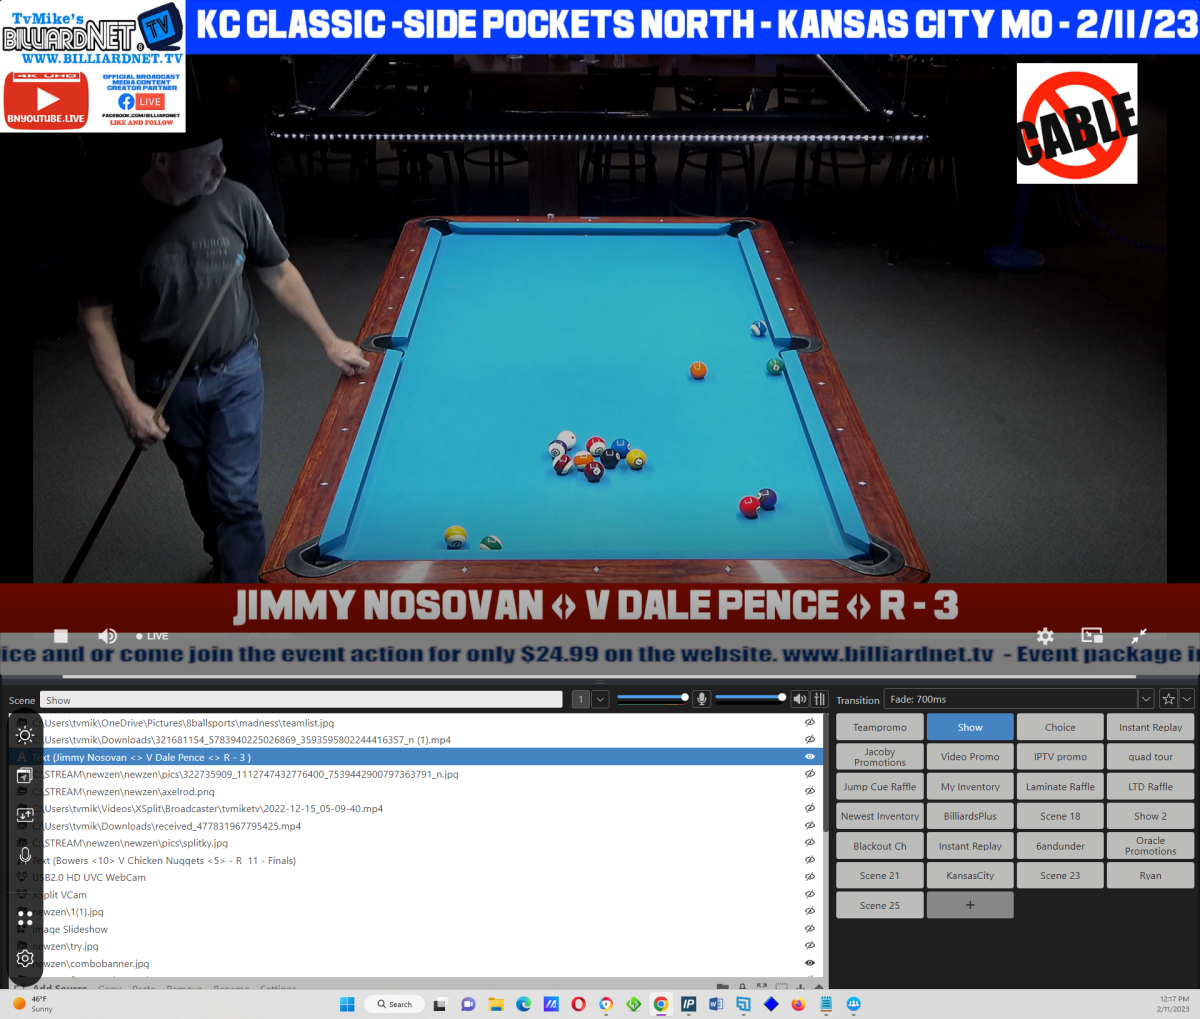The height and width of the screenshot is (1019, 1200).
Task: Click the Jump Cue Raffle scene button
Action: (x=879, y=787)
